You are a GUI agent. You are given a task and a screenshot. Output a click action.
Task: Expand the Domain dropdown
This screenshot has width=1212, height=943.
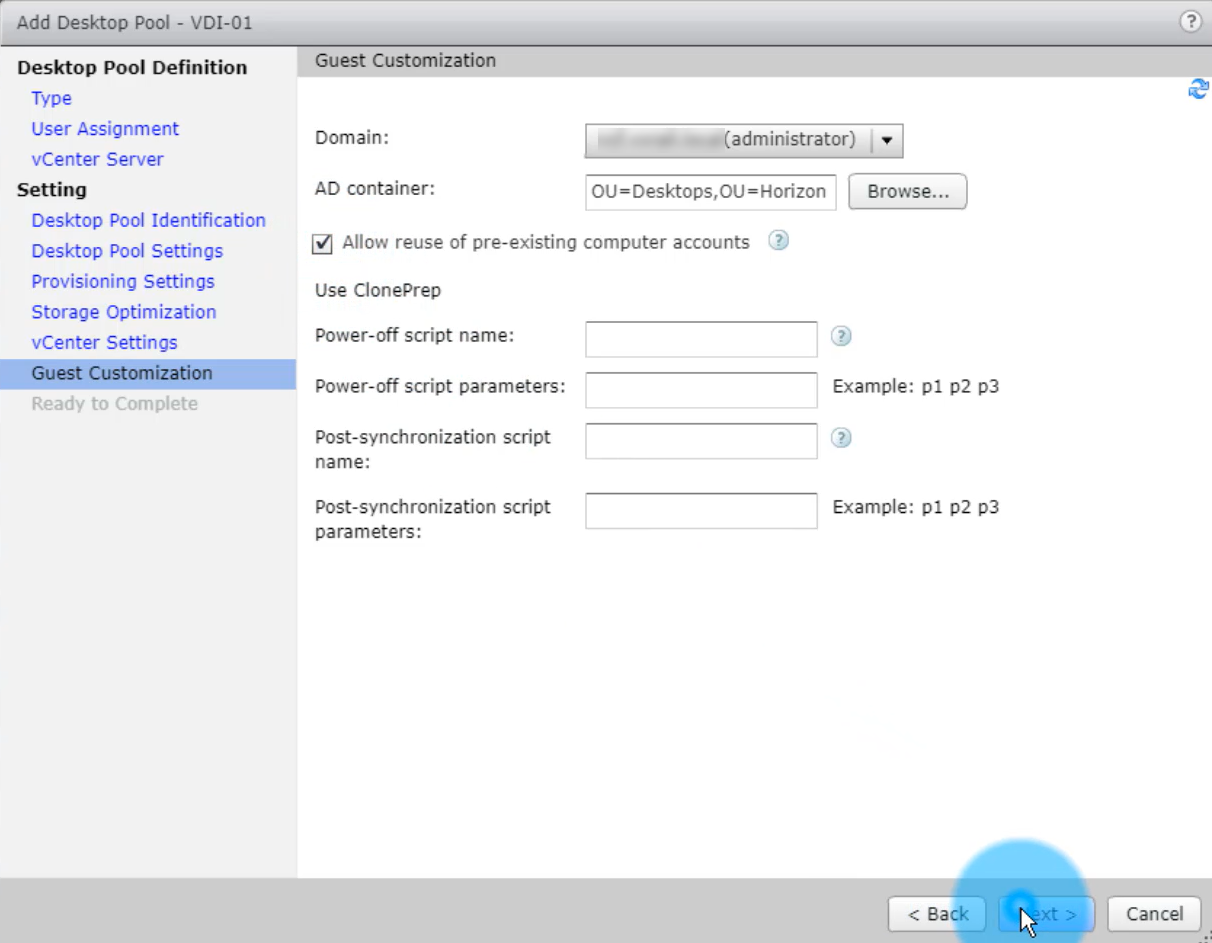[886, 141]
